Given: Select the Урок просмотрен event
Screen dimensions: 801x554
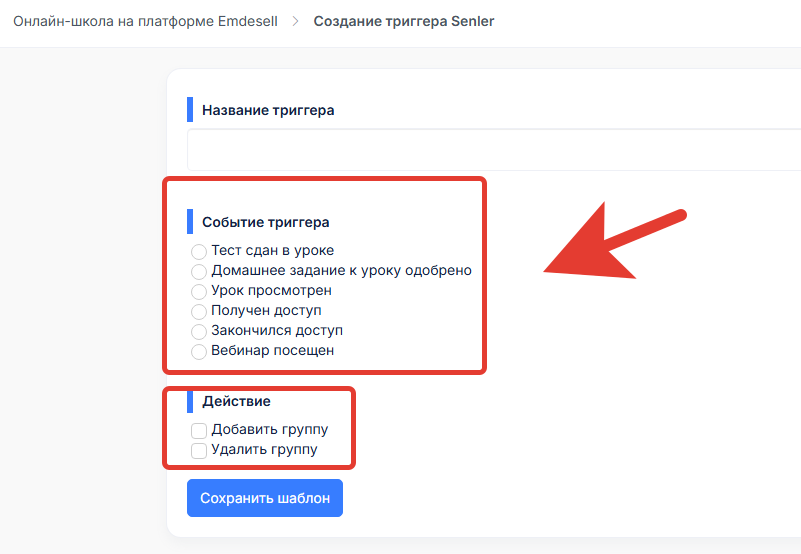Looking at the screenshot, I should pos(199,291).
